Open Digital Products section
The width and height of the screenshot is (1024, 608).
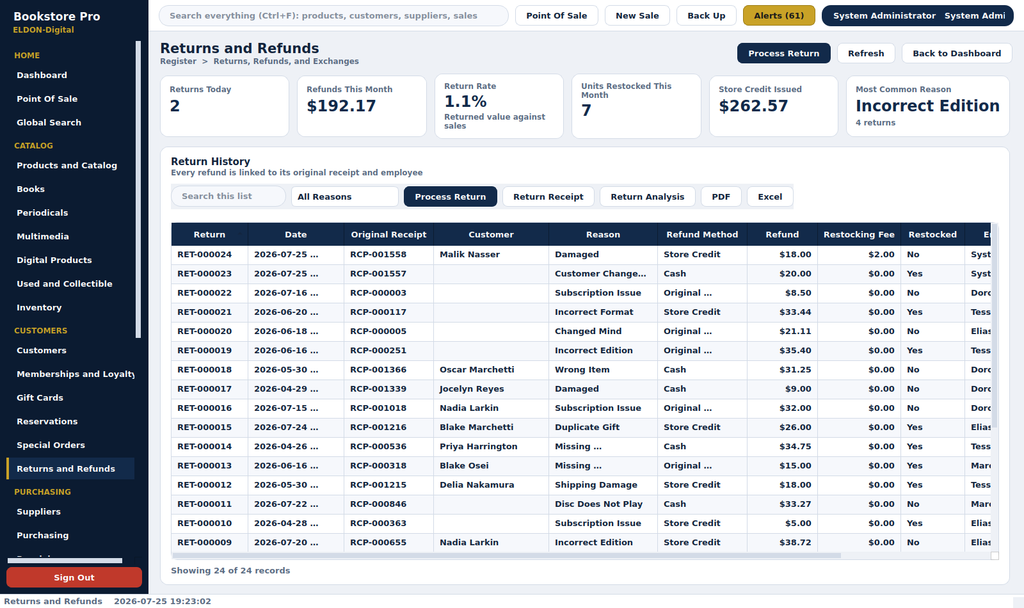pos(71,260)
